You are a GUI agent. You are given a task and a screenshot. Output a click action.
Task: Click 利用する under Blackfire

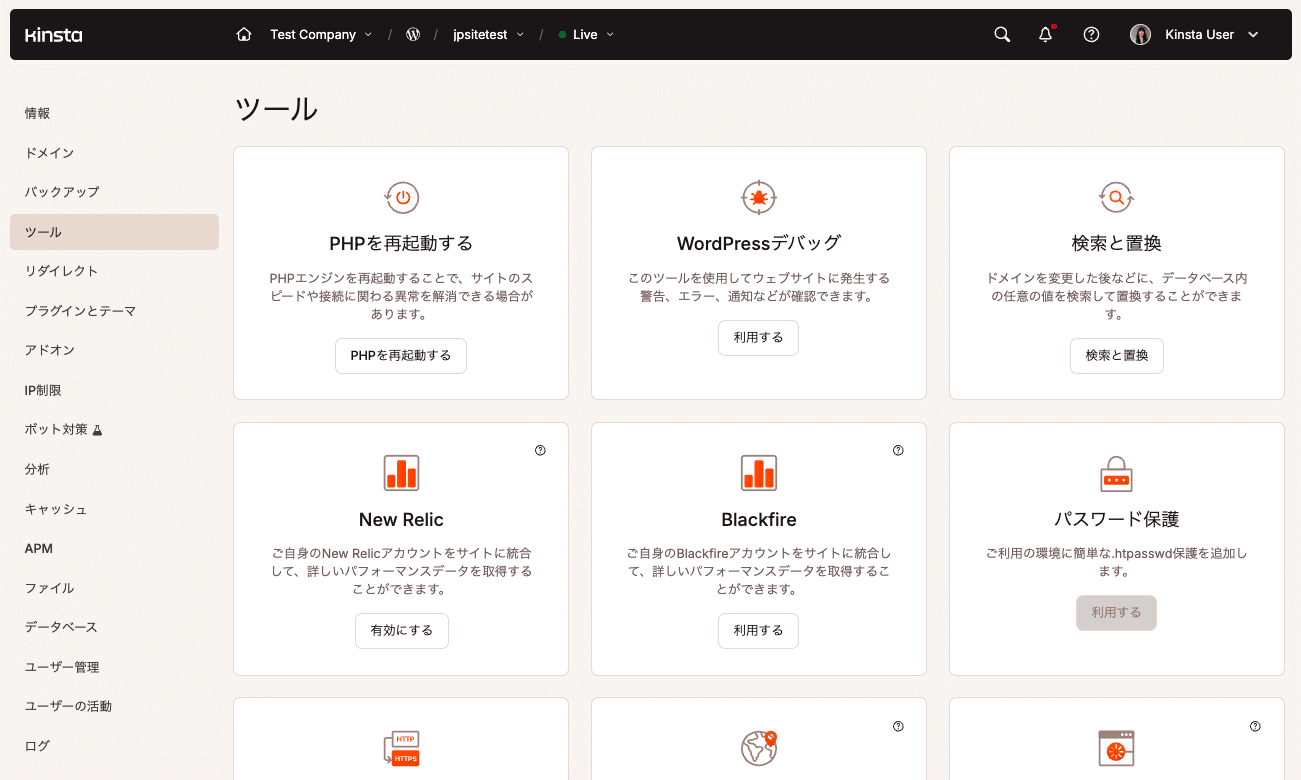(759, 631)
